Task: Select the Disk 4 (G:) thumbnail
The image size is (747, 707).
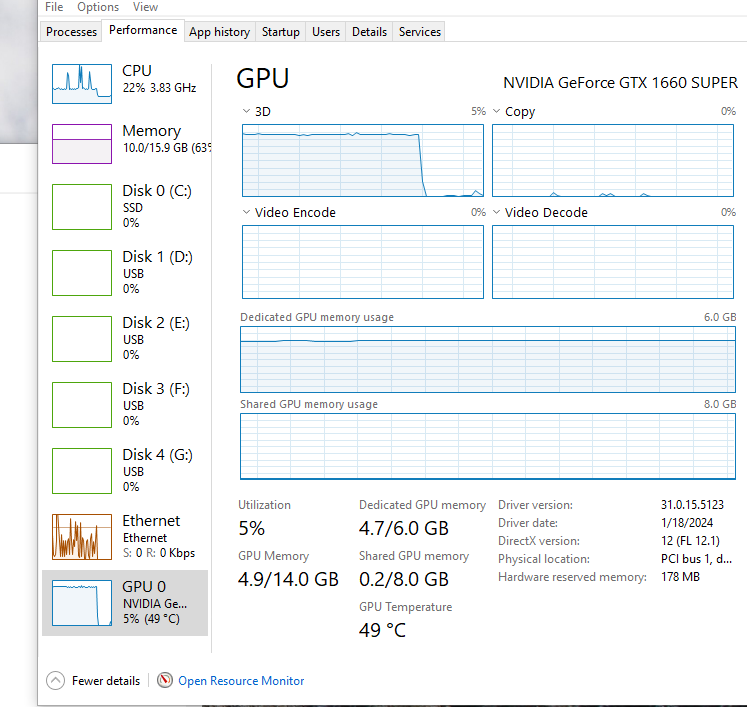Action: 82,471
